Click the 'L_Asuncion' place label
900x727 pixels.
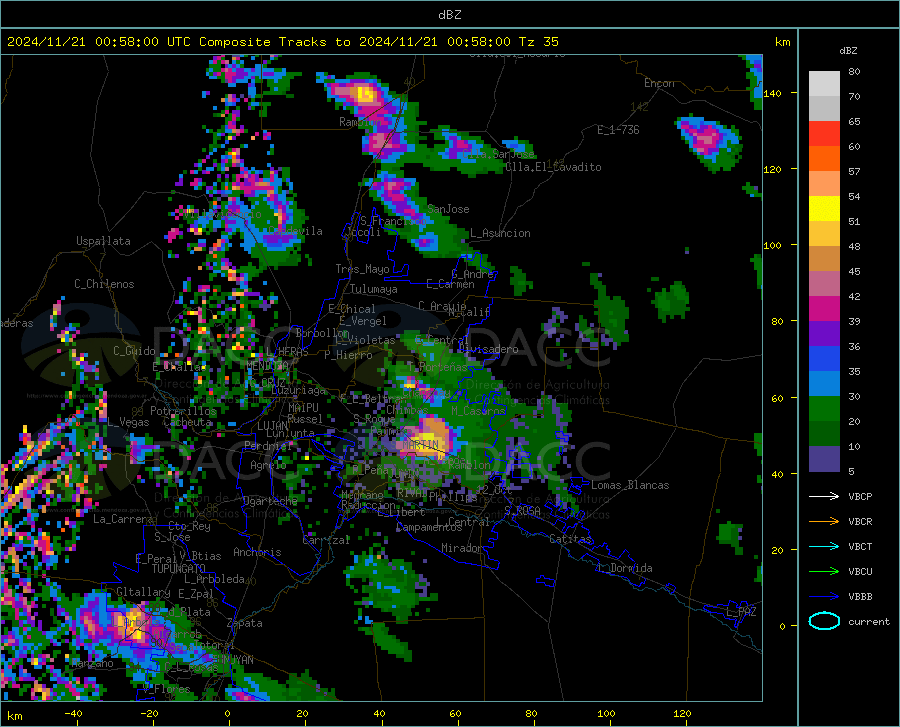pyautogui.click(x=500, y=233)
